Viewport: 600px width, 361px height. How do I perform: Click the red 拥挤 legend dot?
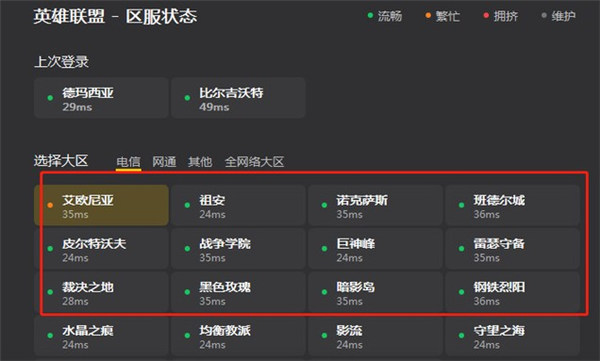pos(486,16)
